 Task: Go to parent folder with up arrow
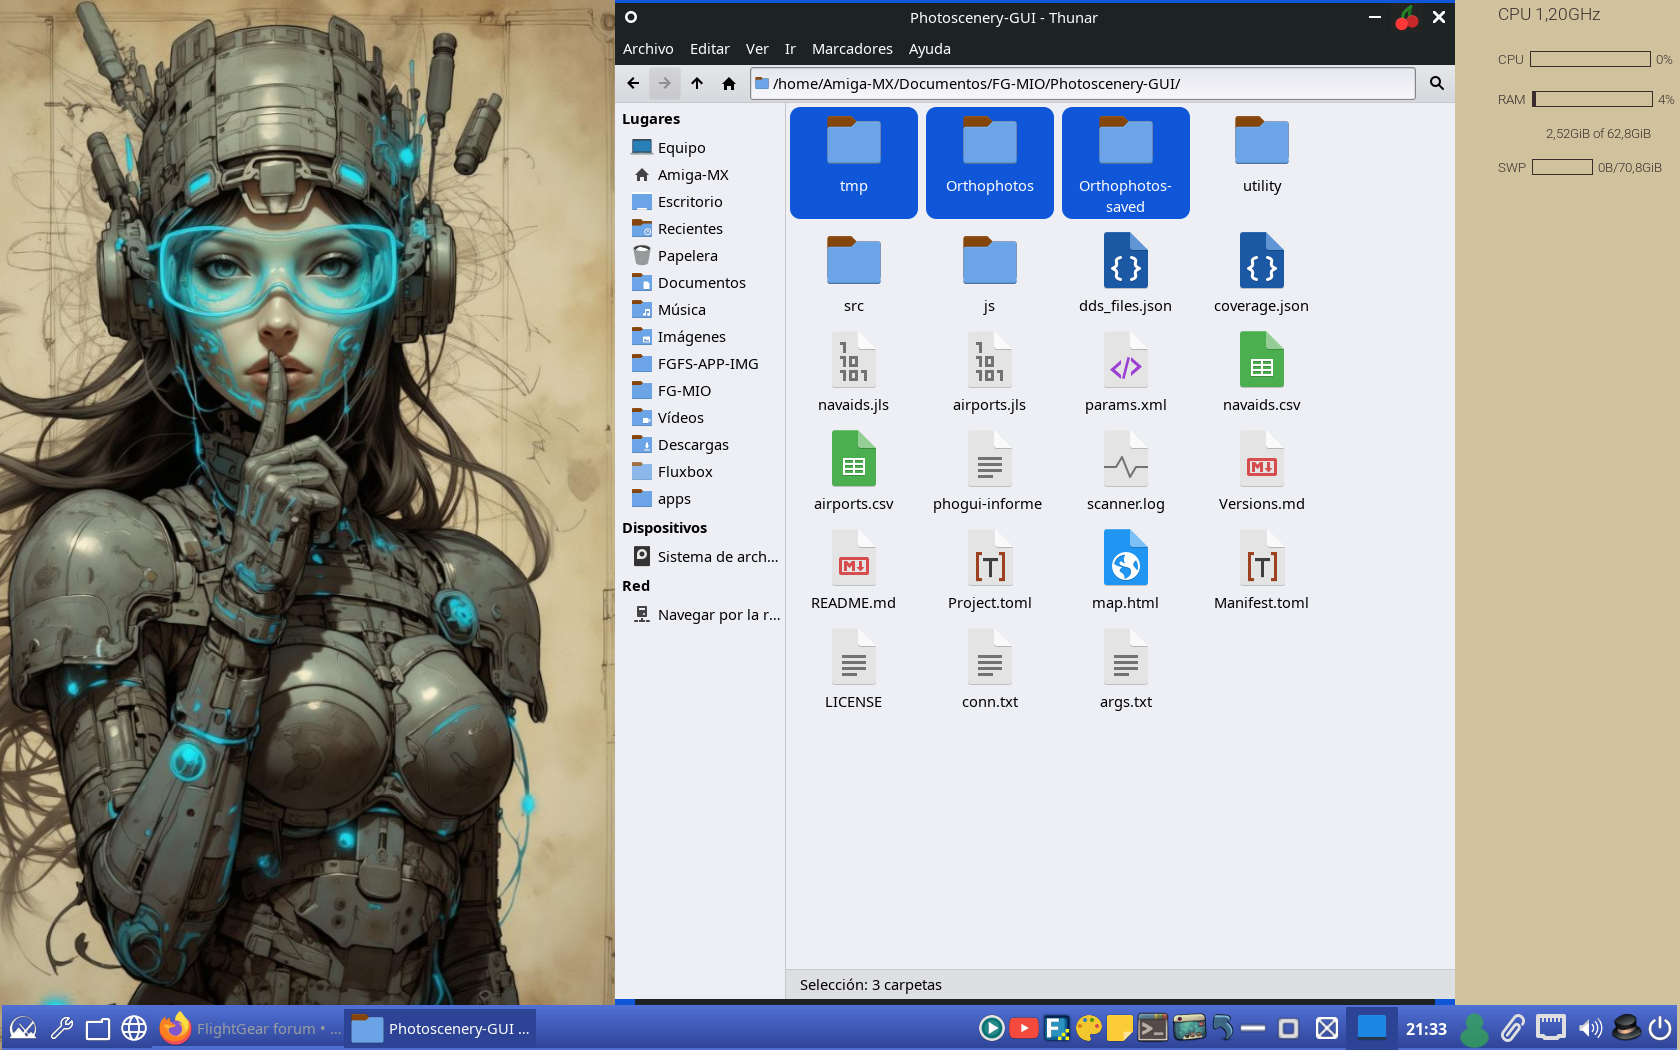(x=697, y=84)
